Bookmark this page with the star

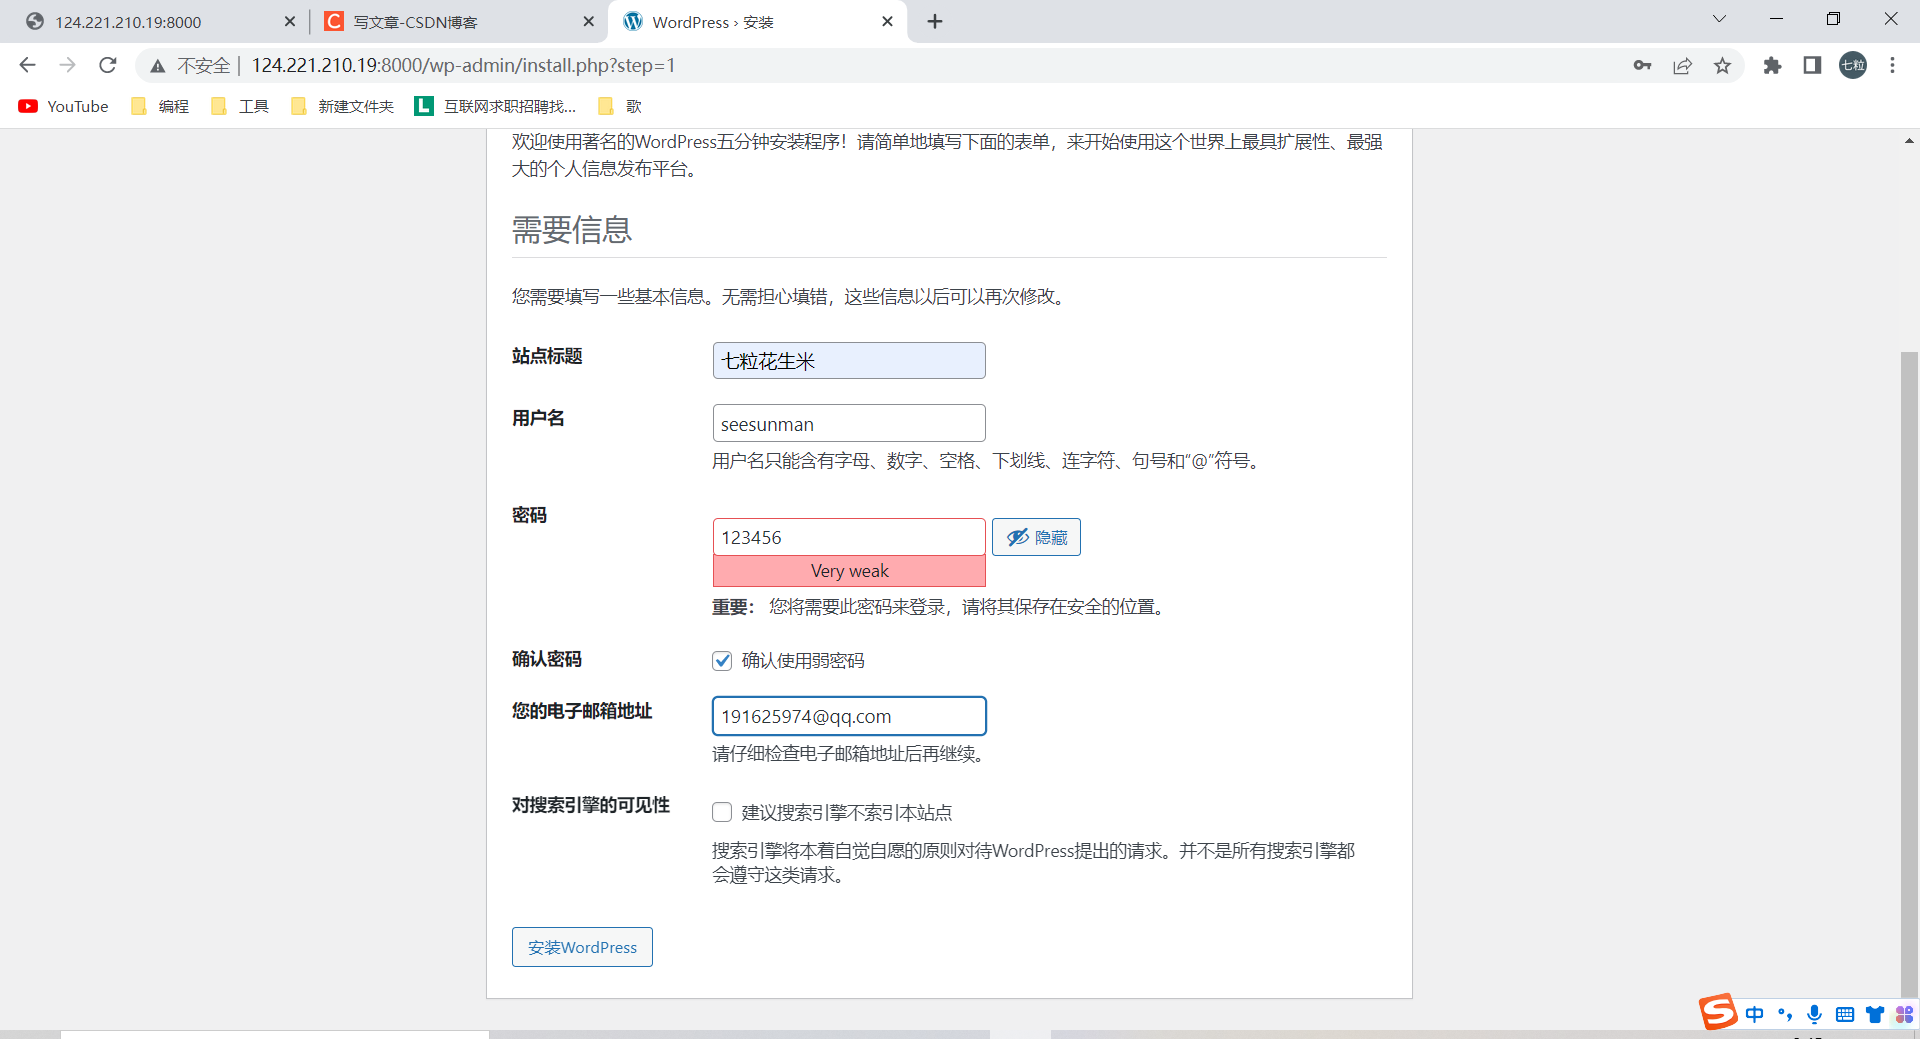point(1722,65)
